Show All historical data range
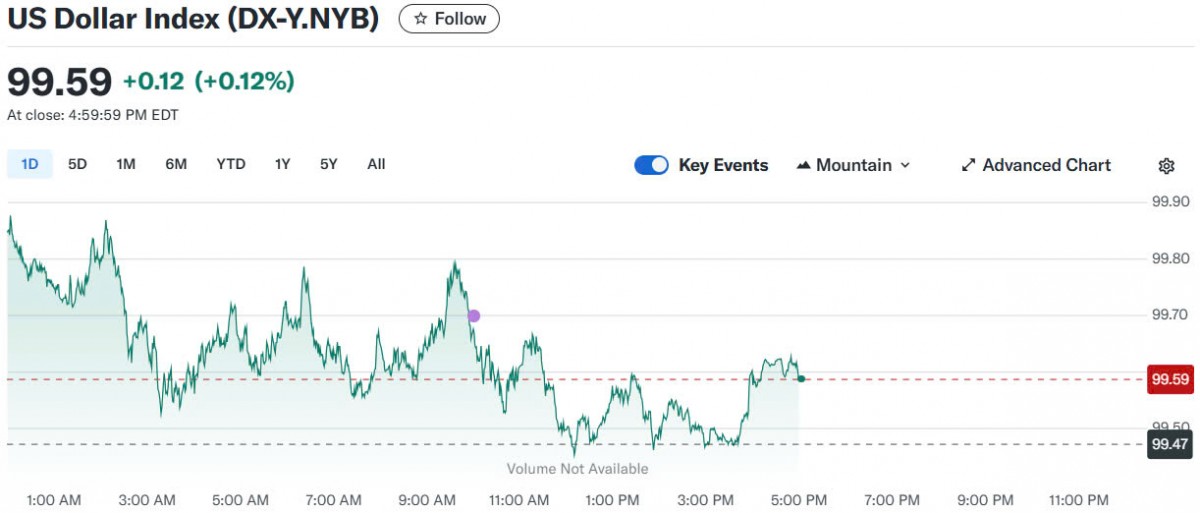The image size is (1200, 513). coord(376,164)
